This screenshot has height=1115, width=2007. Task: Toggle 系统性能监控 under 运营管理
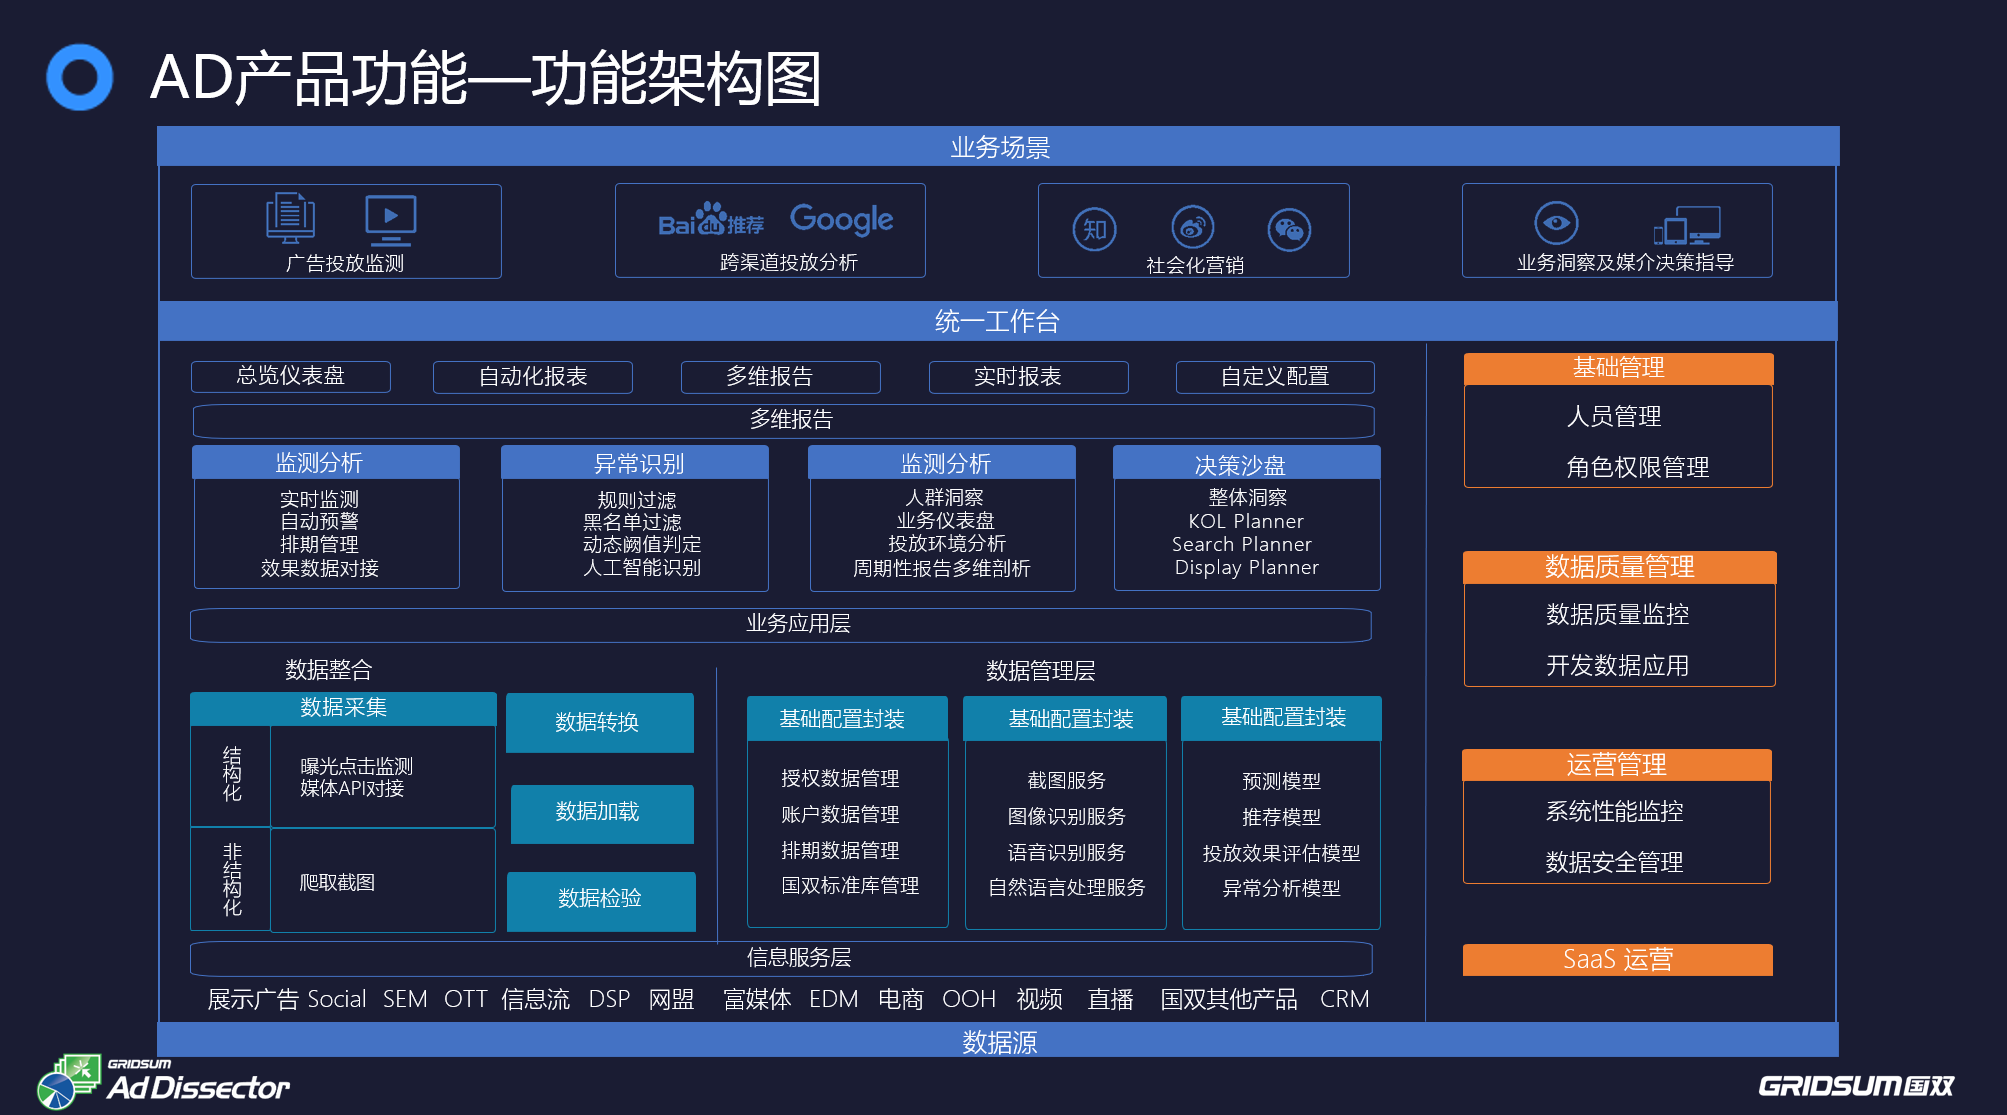click(1615, 813)
